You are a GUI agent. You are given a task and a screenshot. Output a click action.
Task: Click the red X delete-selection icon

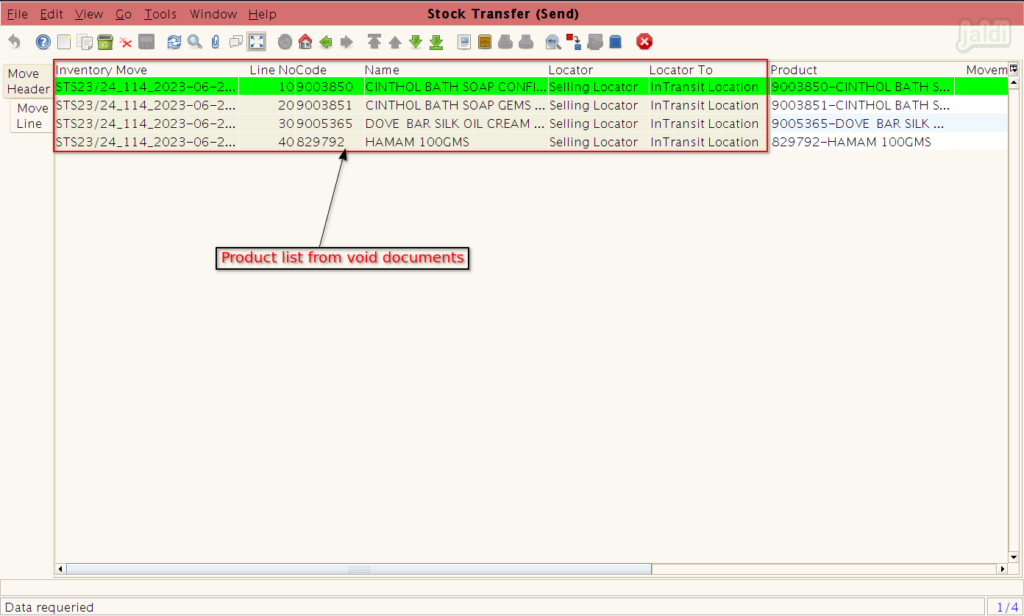126,42
